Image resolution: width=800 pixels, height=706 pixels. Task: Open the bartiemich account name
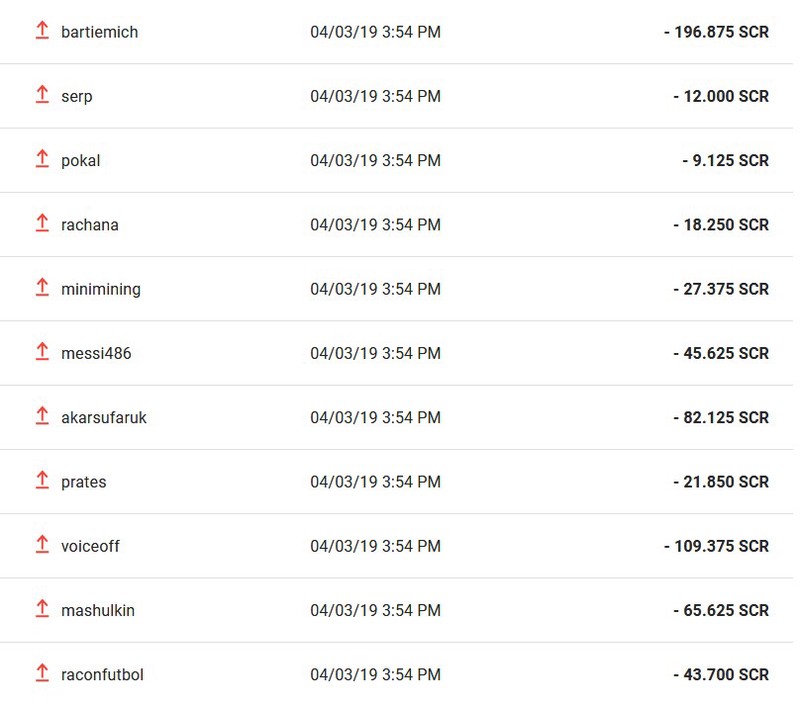point(99,32)
